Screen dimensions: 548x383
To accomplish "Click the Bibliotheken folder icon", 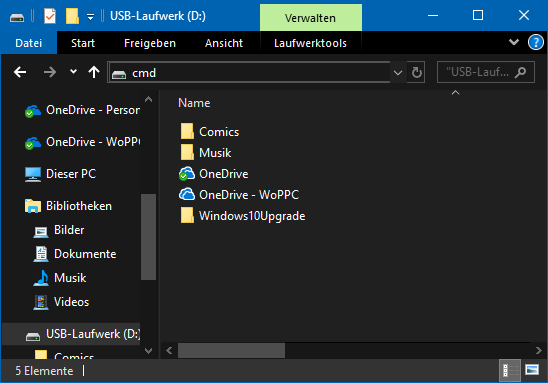I will click(x=33, y=206).
